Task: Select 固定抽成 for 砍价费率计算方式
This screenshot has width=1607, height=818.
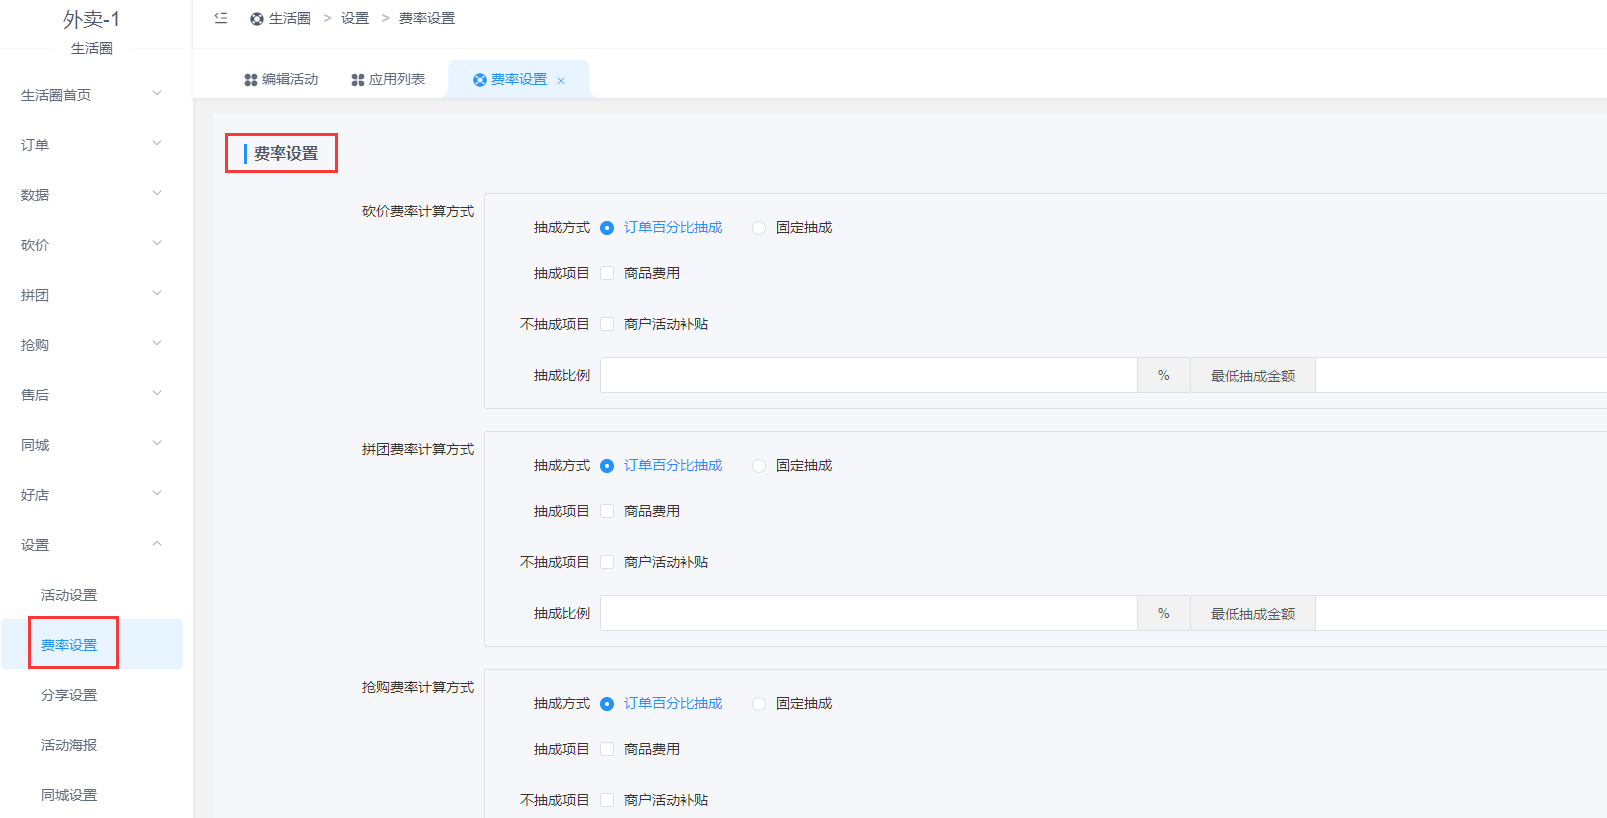Action: coord(759,228)
